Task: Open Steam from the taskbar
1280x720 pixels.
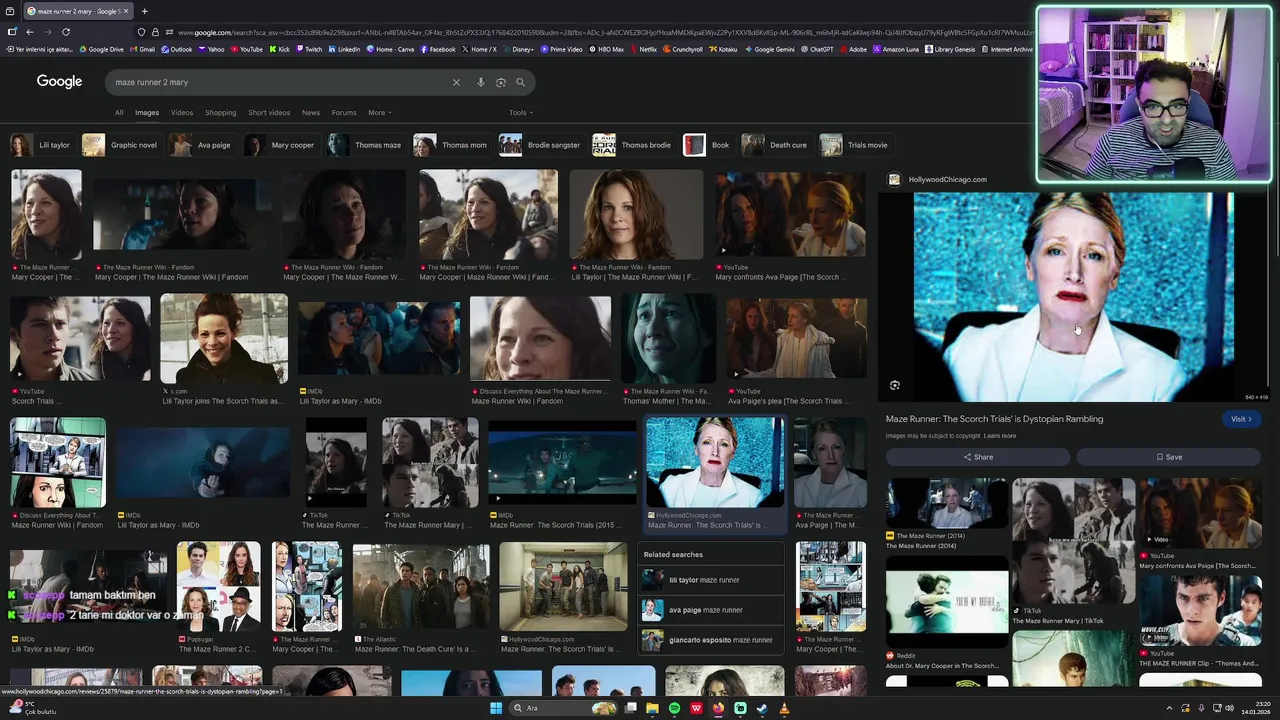Action: pos(762,708)
